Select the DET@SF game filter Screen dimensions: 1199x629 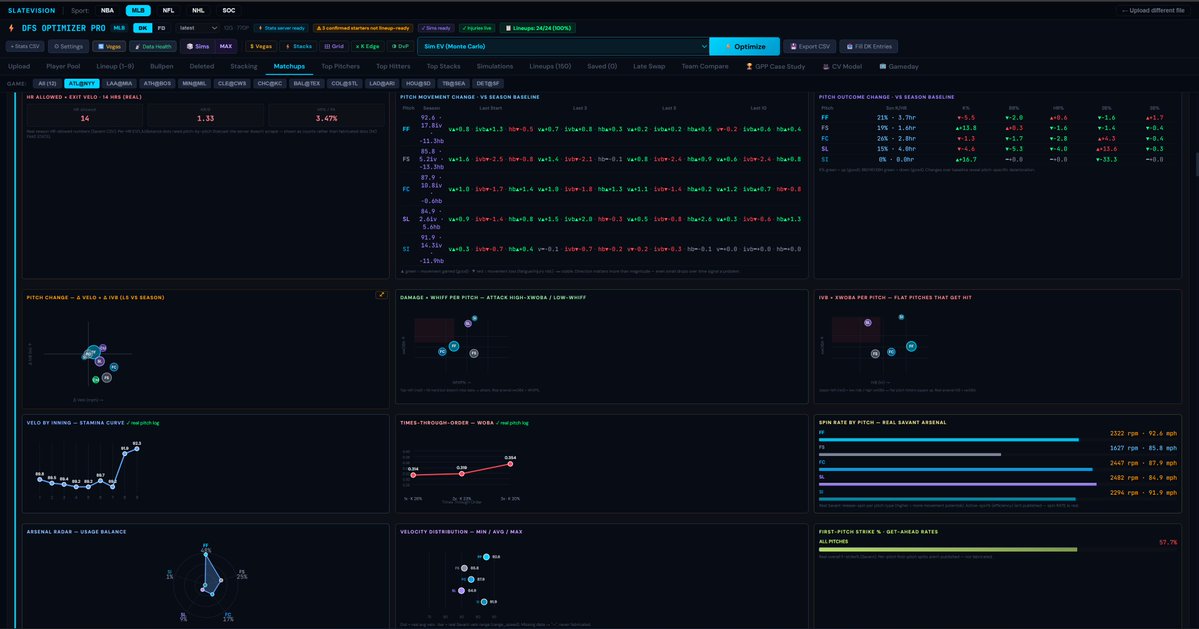(x=488, y=83)
